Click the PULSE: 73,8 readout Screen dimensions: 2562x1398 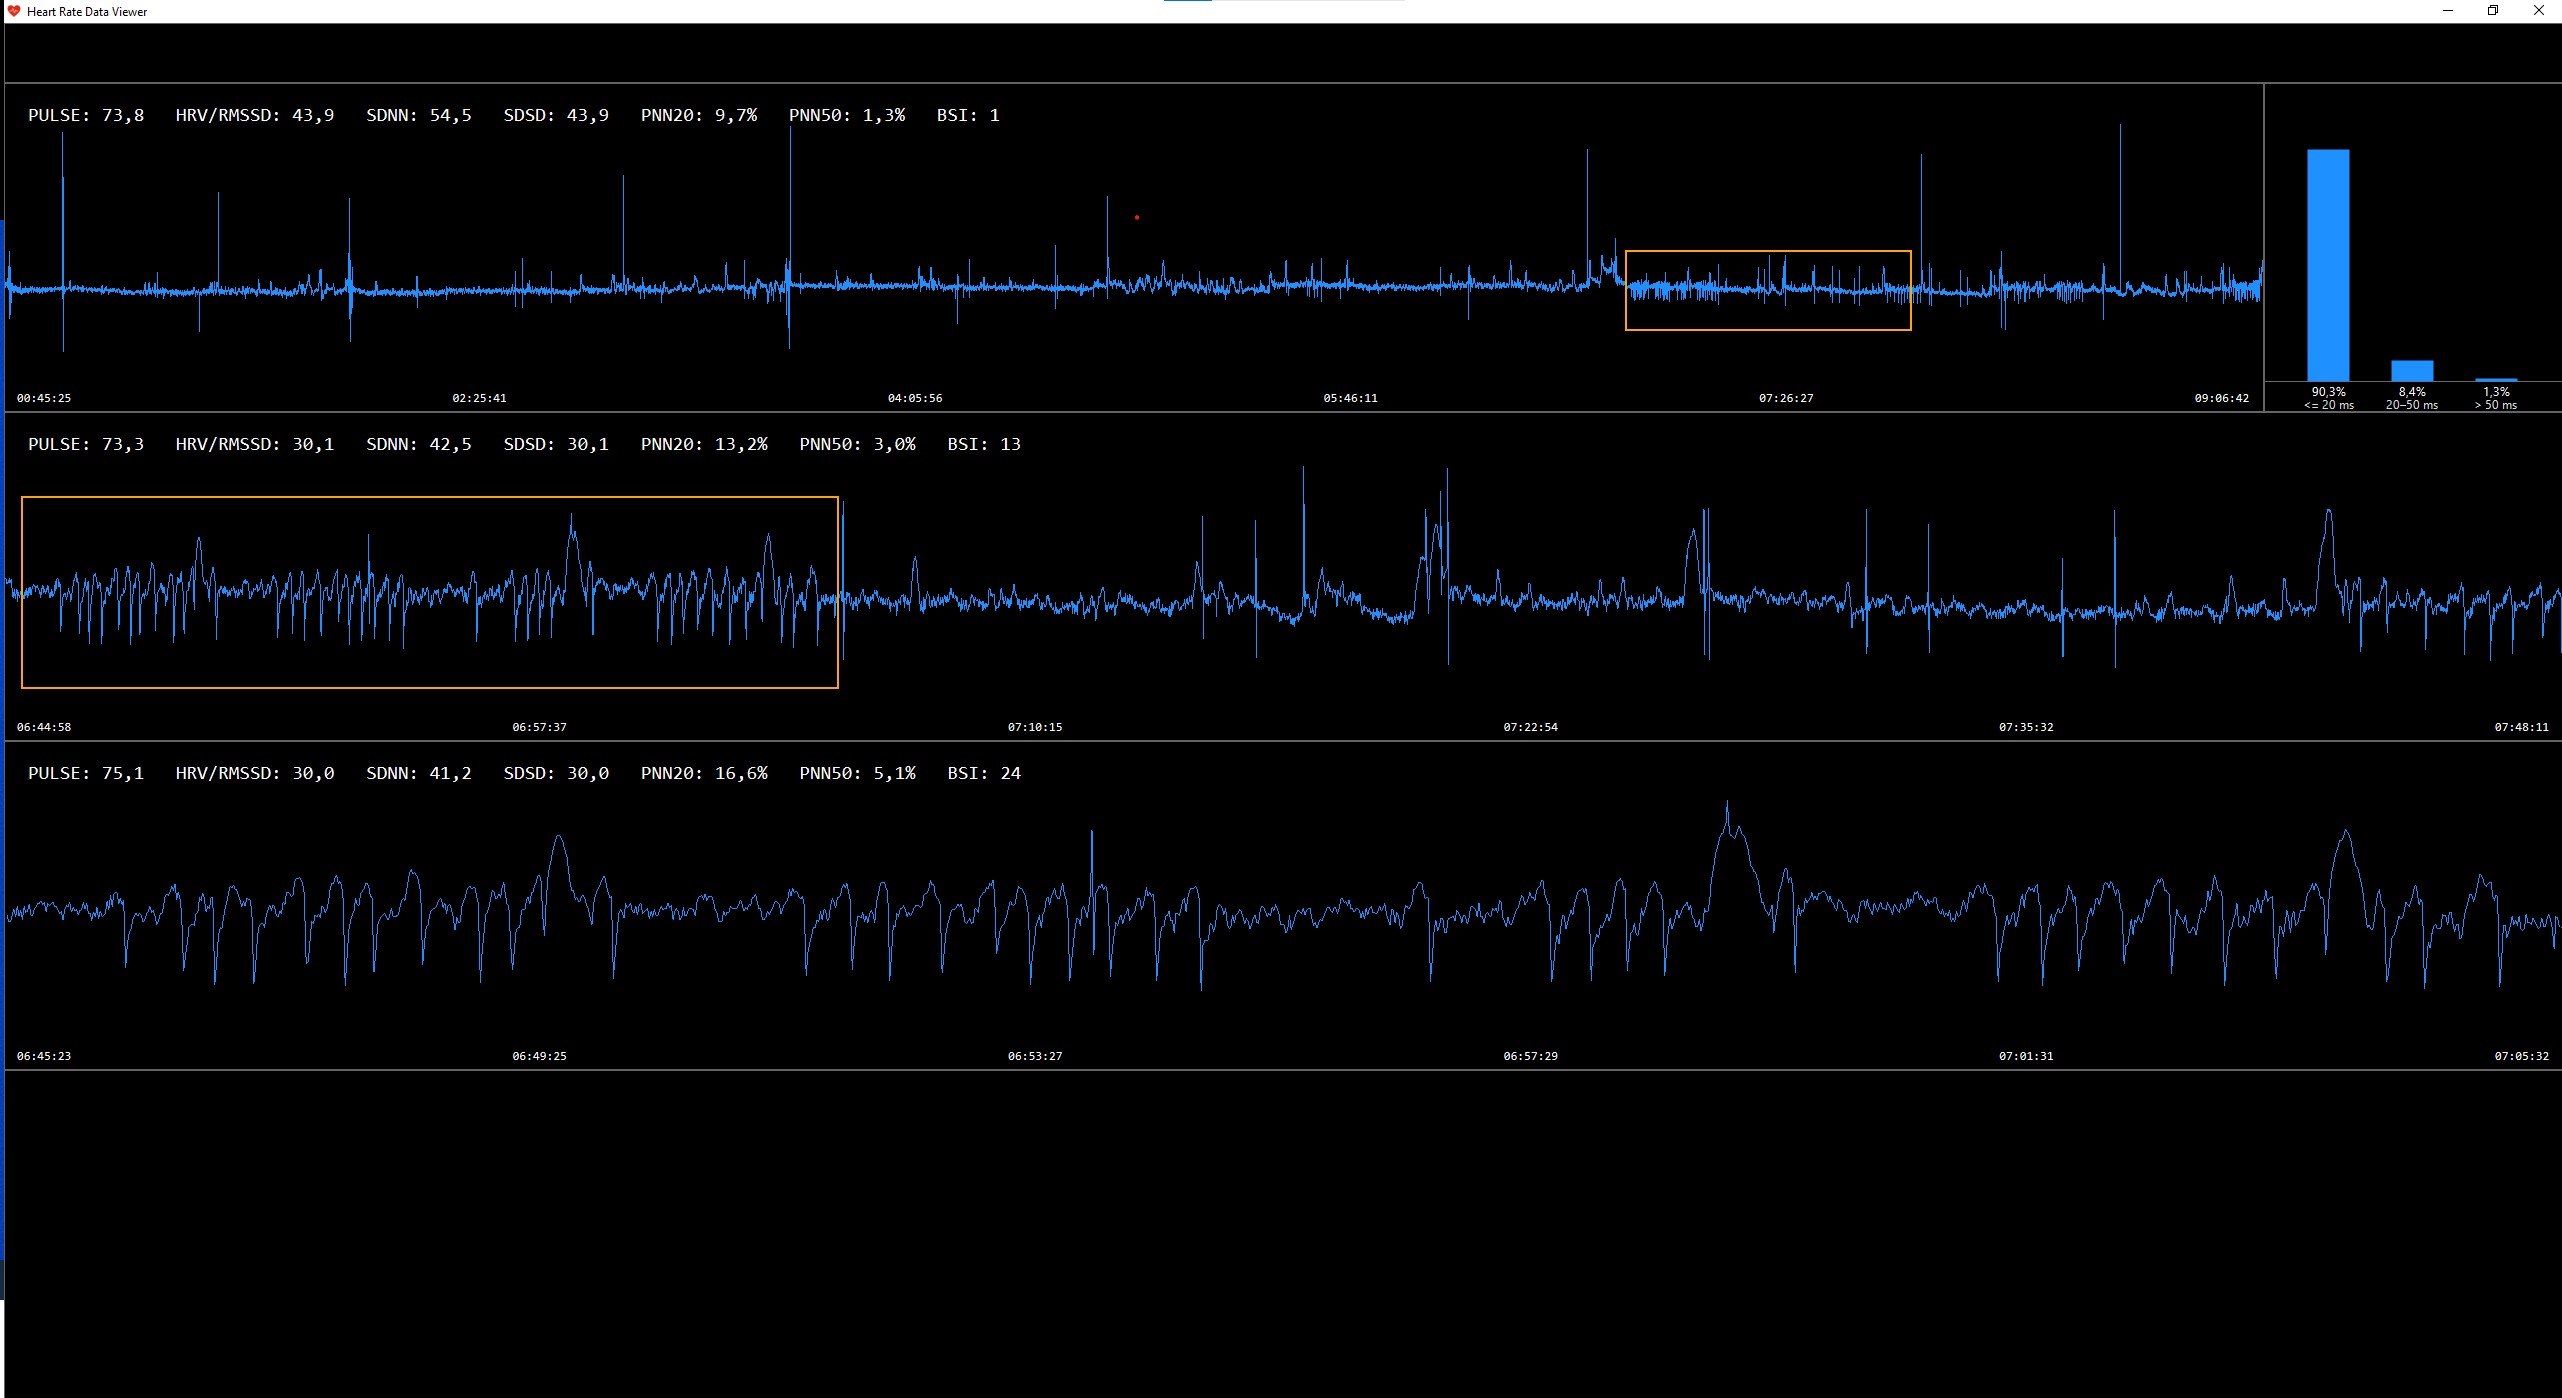pos(86,116)
